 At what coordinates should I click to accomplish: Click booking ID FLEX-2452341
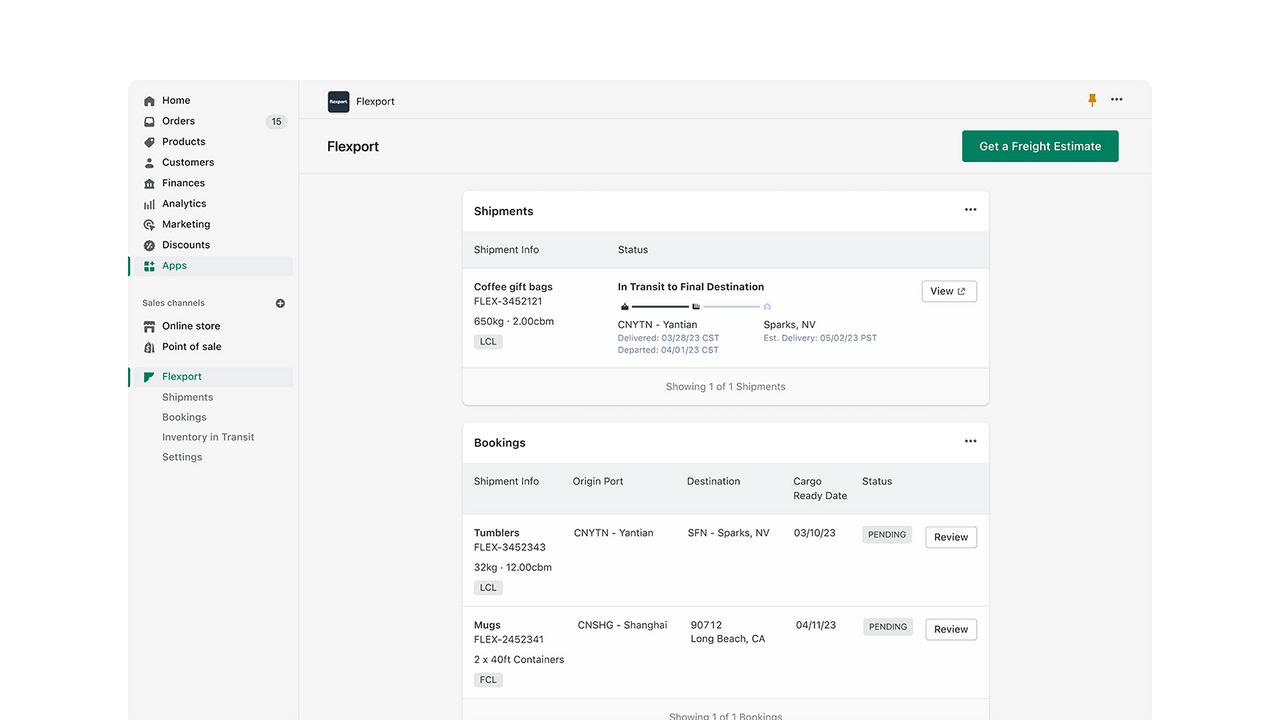tap(509, 639)
